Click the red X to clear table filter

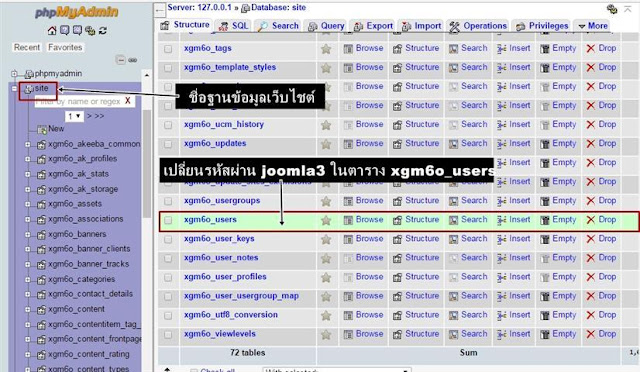coord(128,101)
